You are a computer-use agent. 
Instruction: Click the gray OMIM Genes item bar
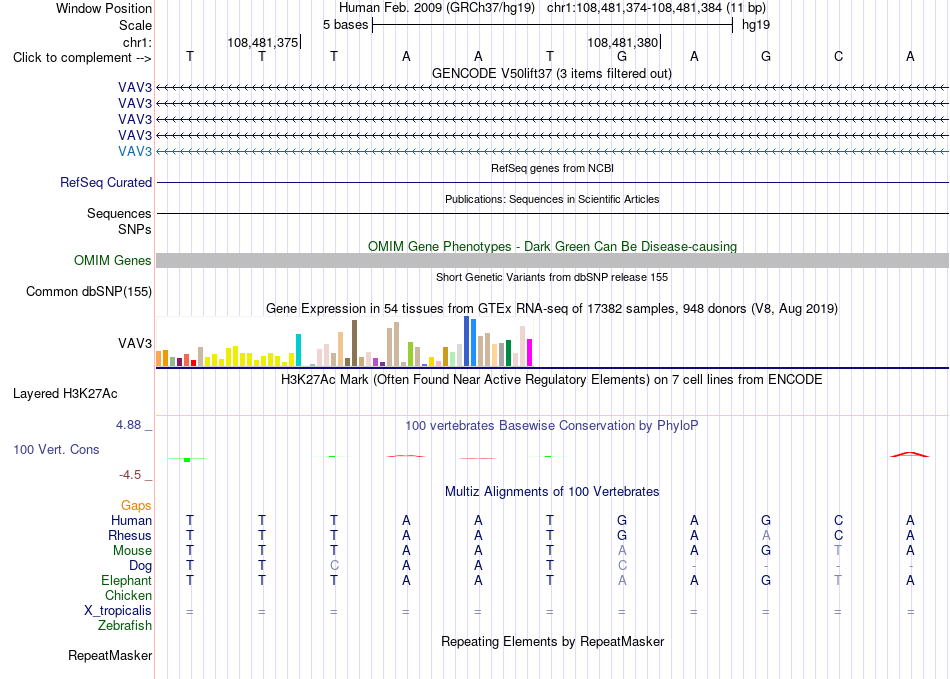coord(552,260)
